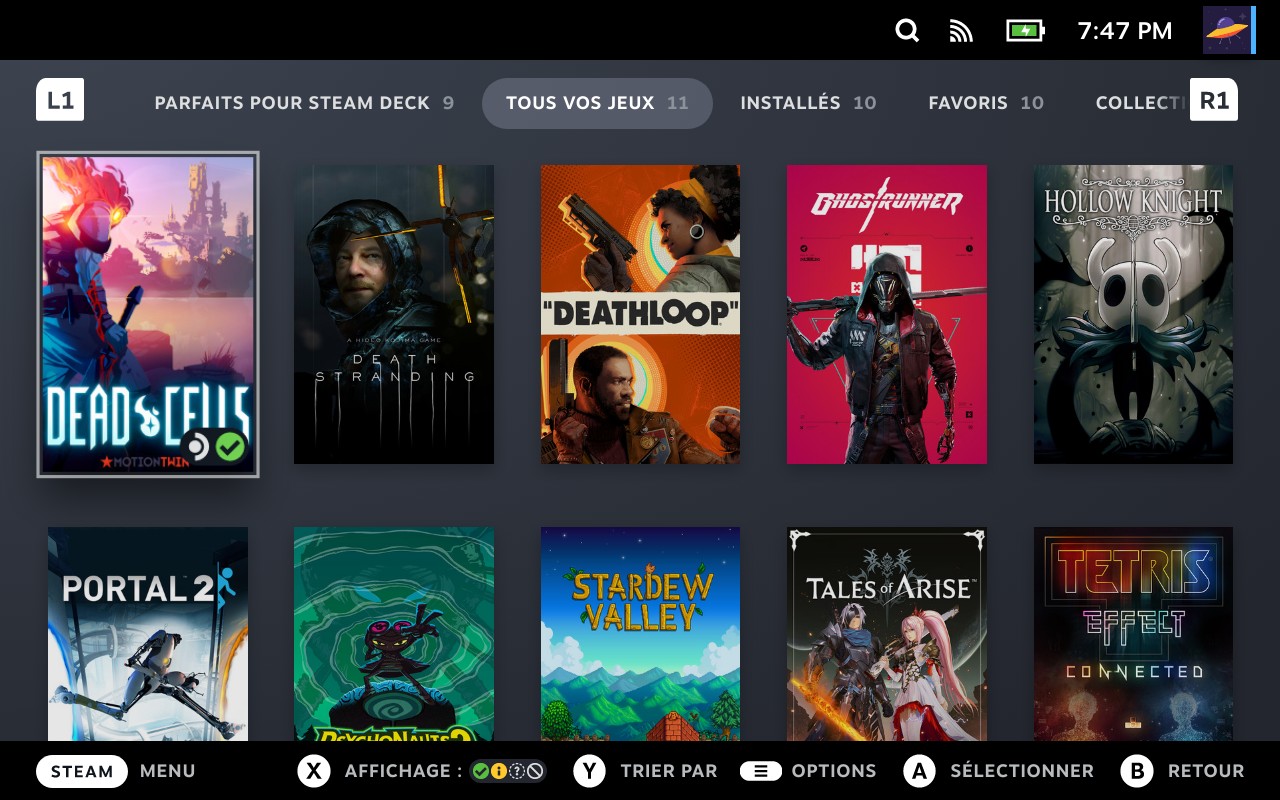The height and width of the screenshot is (800, 1280).
Task: Select the Tous vos jeux tab
Action: (x=597, y=103)
